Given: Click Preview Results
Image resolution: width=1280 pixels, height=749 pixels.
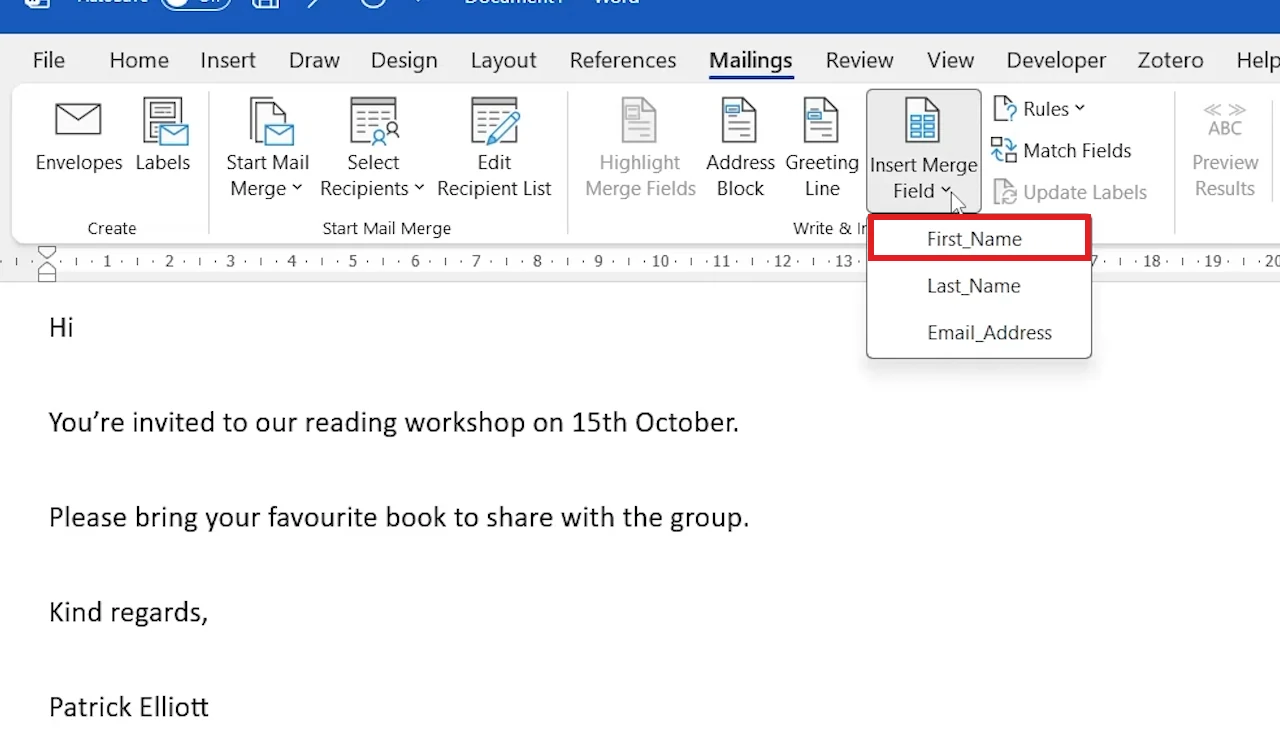Looking at the screenshot, I should (x=1225, y=148).
